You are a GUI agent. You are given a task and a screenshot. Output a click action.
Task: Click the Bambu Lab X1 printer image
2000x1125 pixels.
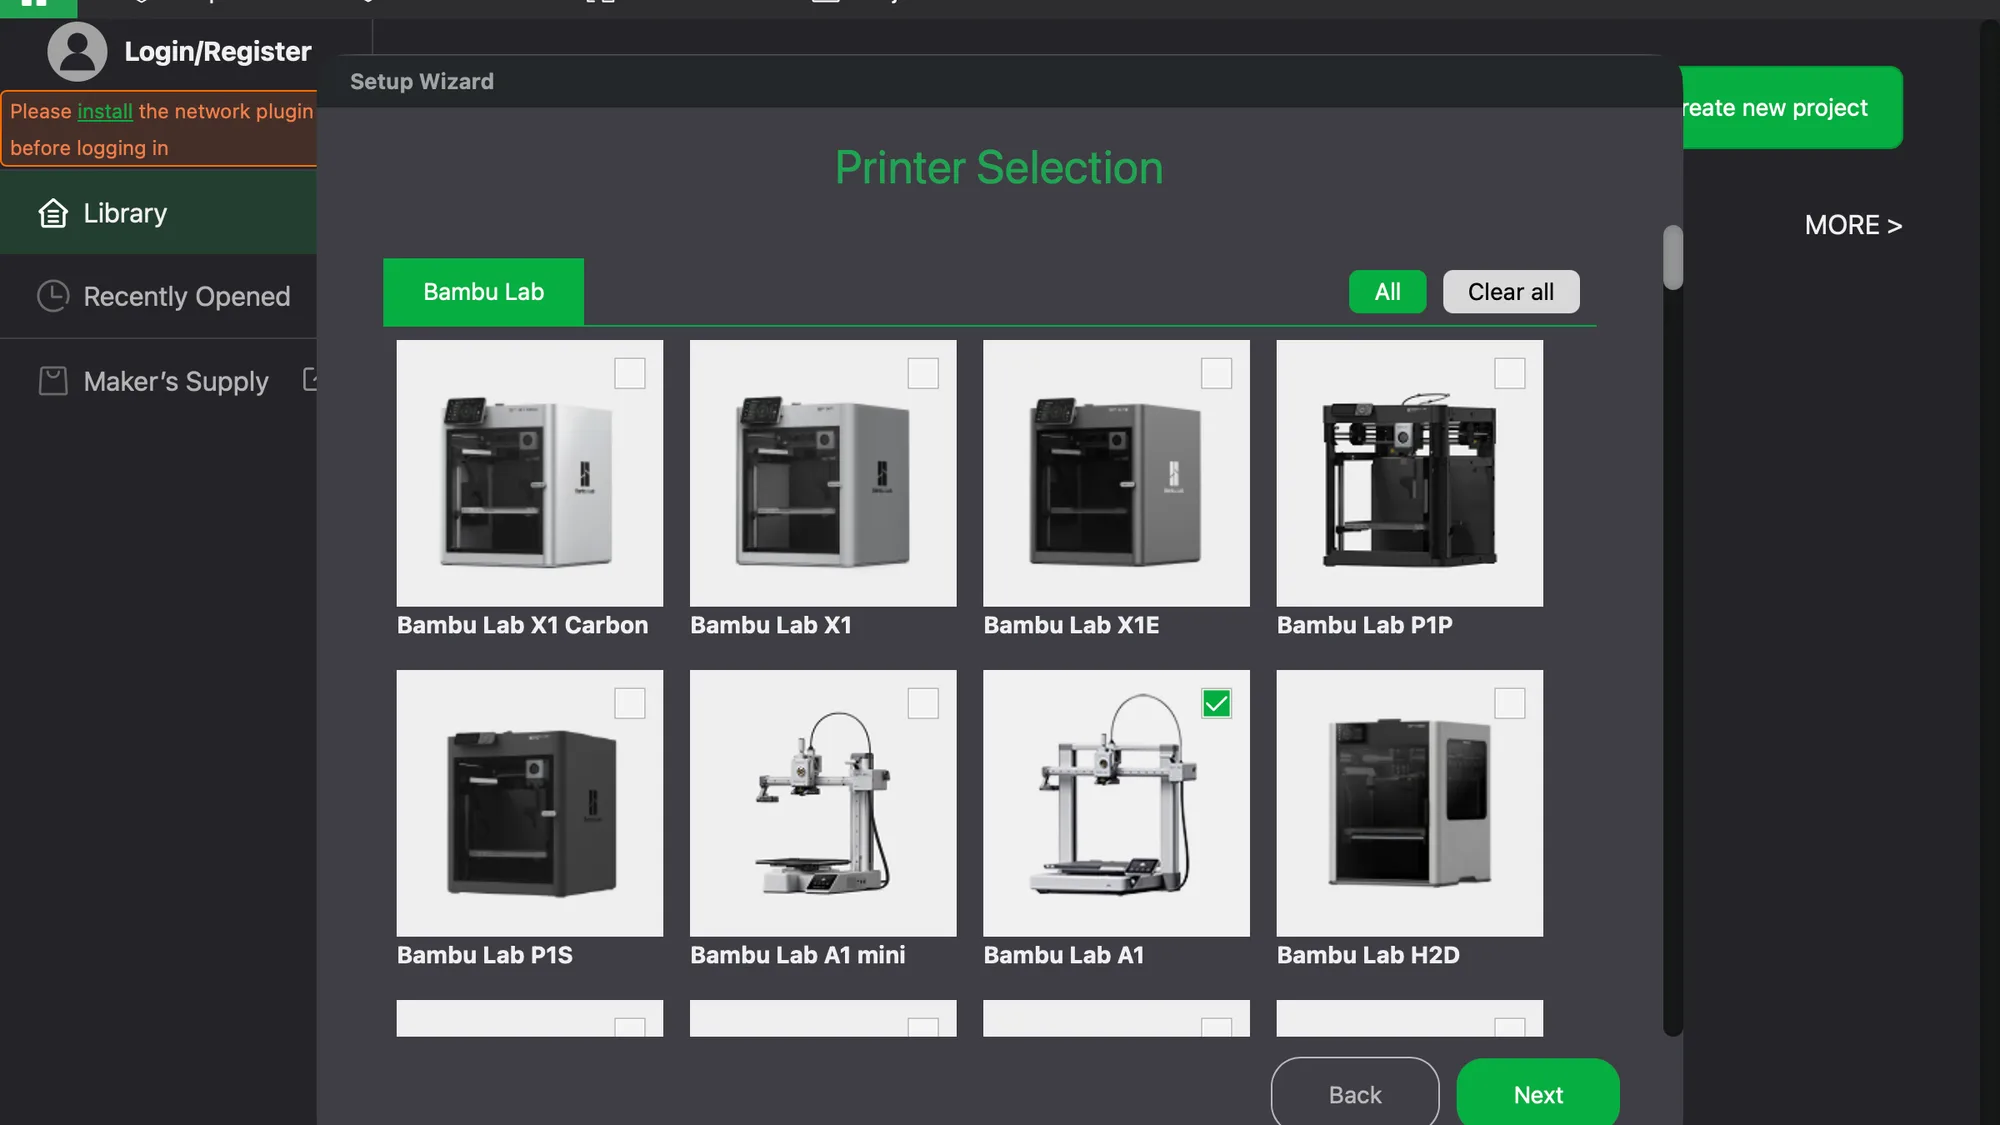tap(823, 473)
